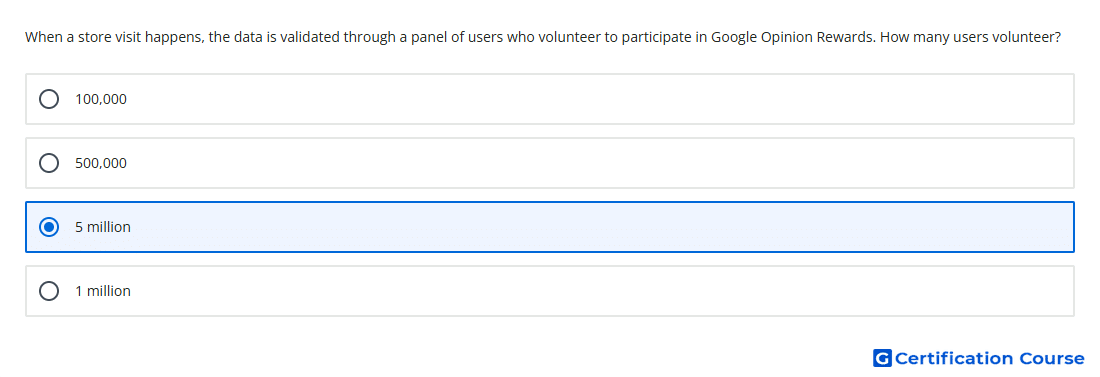
Task: Select the 100,000 radio button circle
Action: (x=49, y=99)
